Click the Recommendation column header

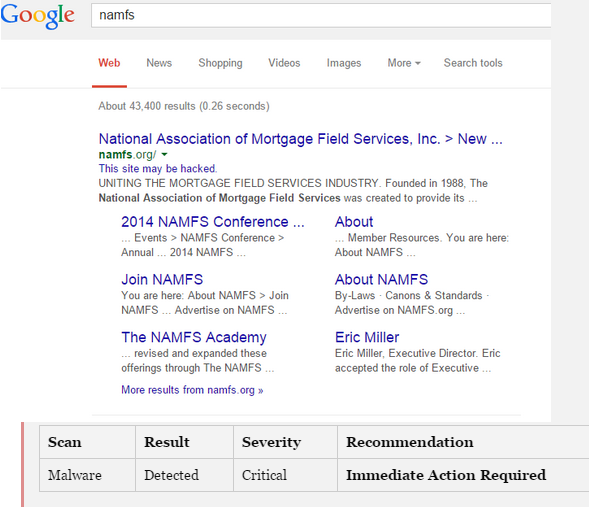tap(463, 442)
